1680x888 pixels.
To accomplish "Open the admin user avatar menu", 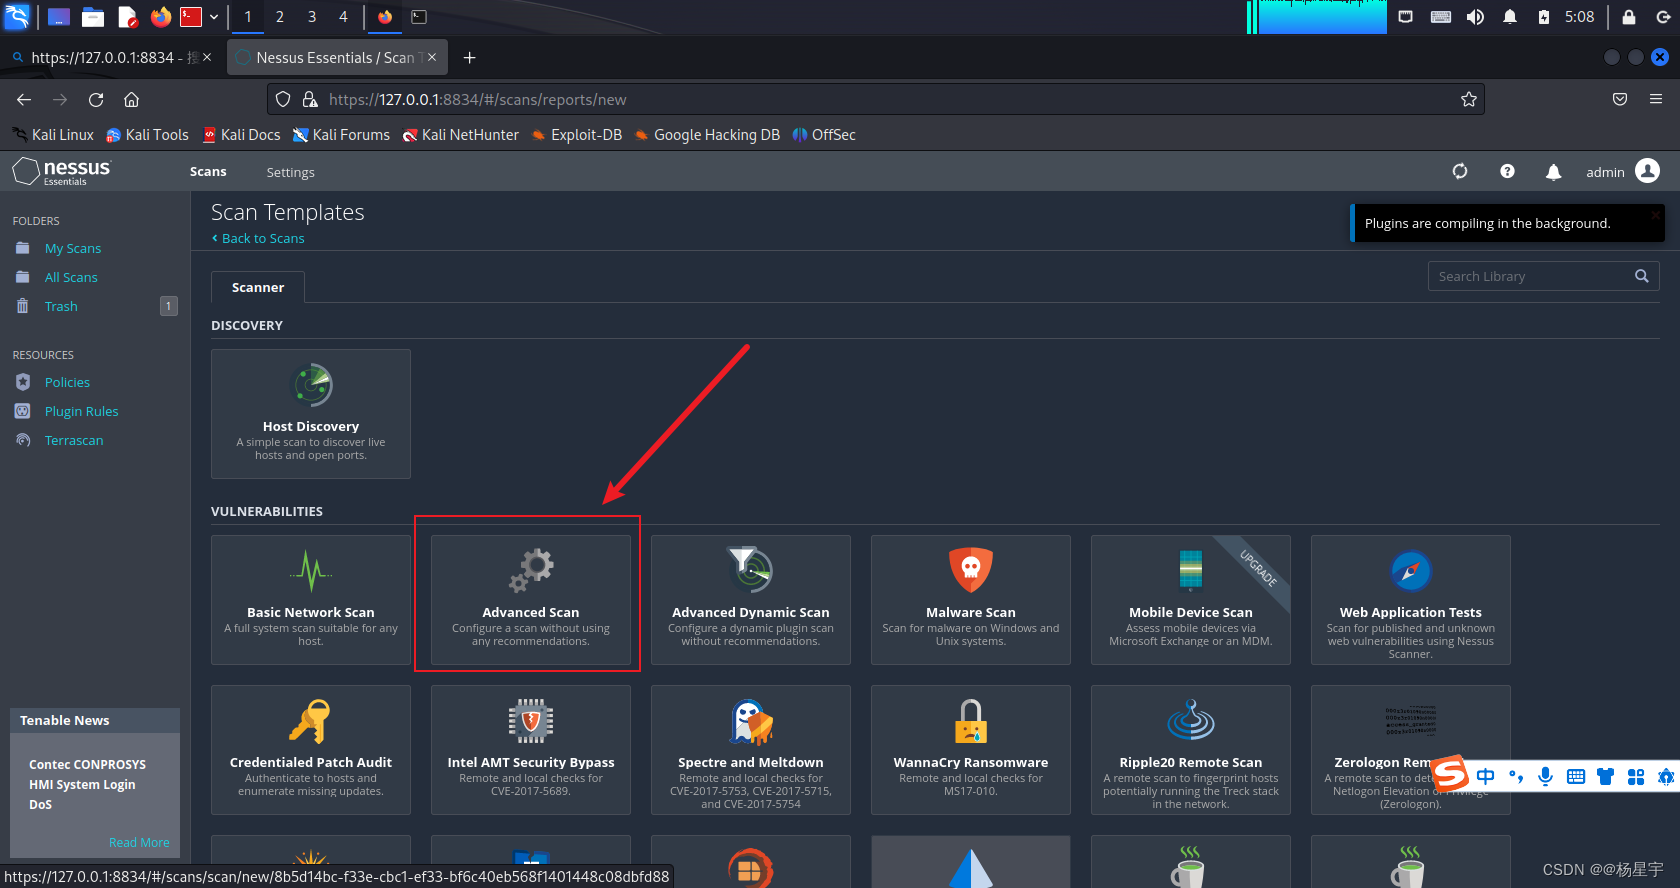I will coord(1647,171).
